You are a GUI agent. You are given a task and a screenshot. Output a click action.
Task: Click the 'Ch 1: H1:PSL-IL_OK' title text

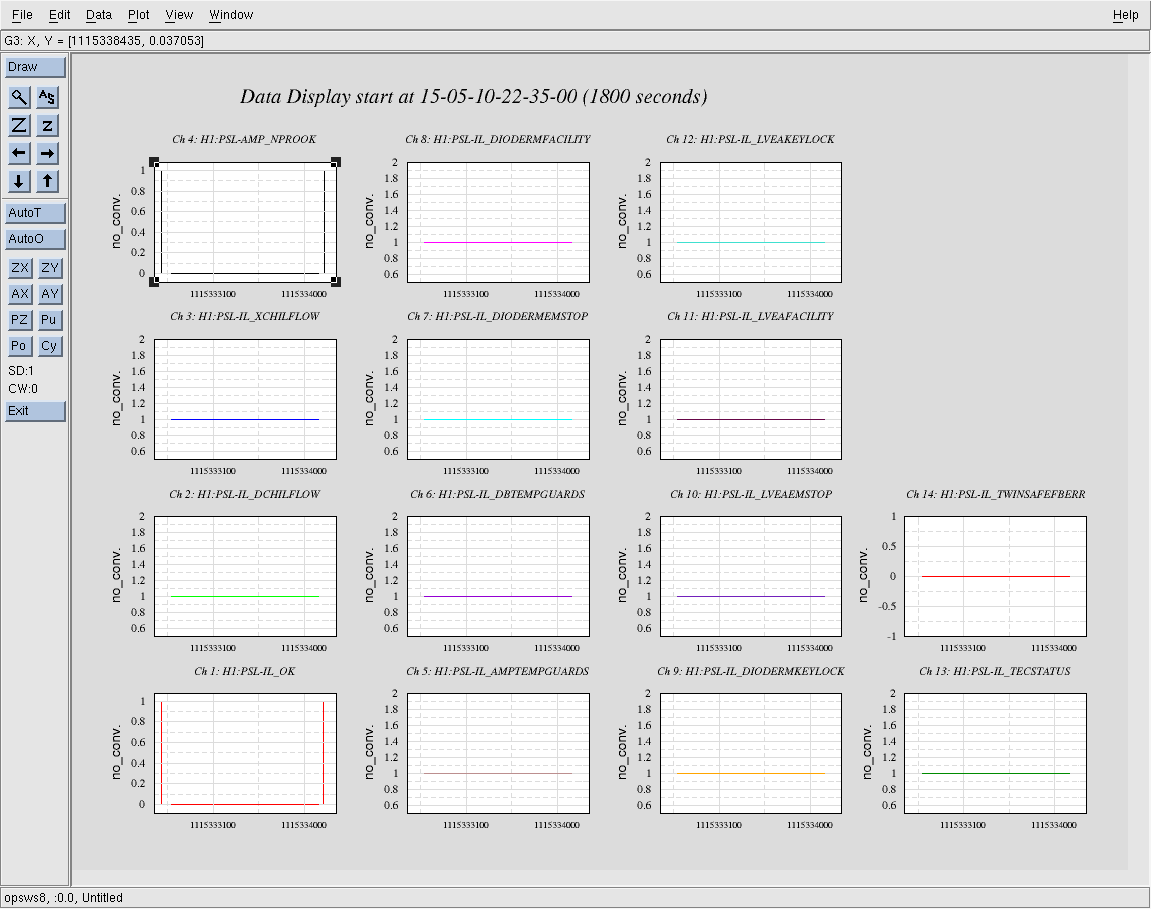(x=244, y=671)
